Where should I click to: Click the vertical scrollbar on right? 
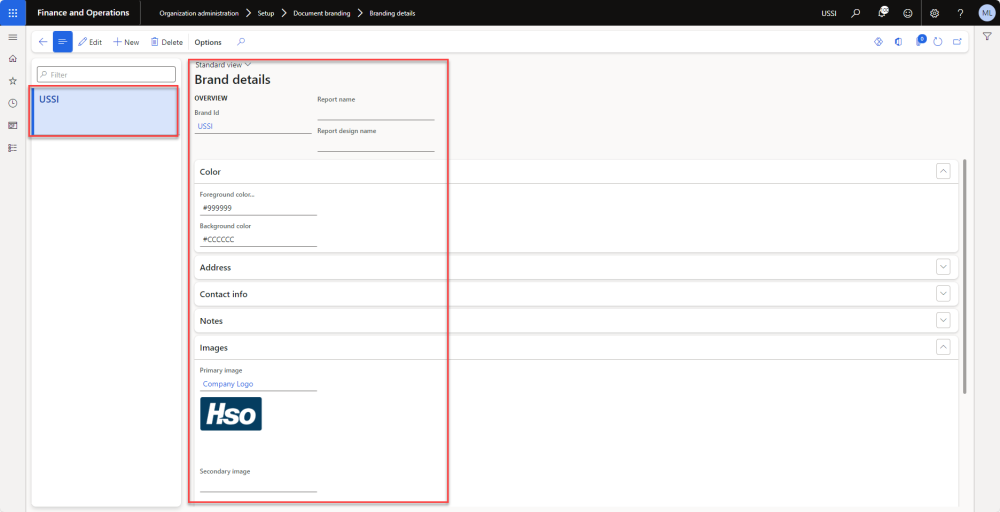[966, 275]
